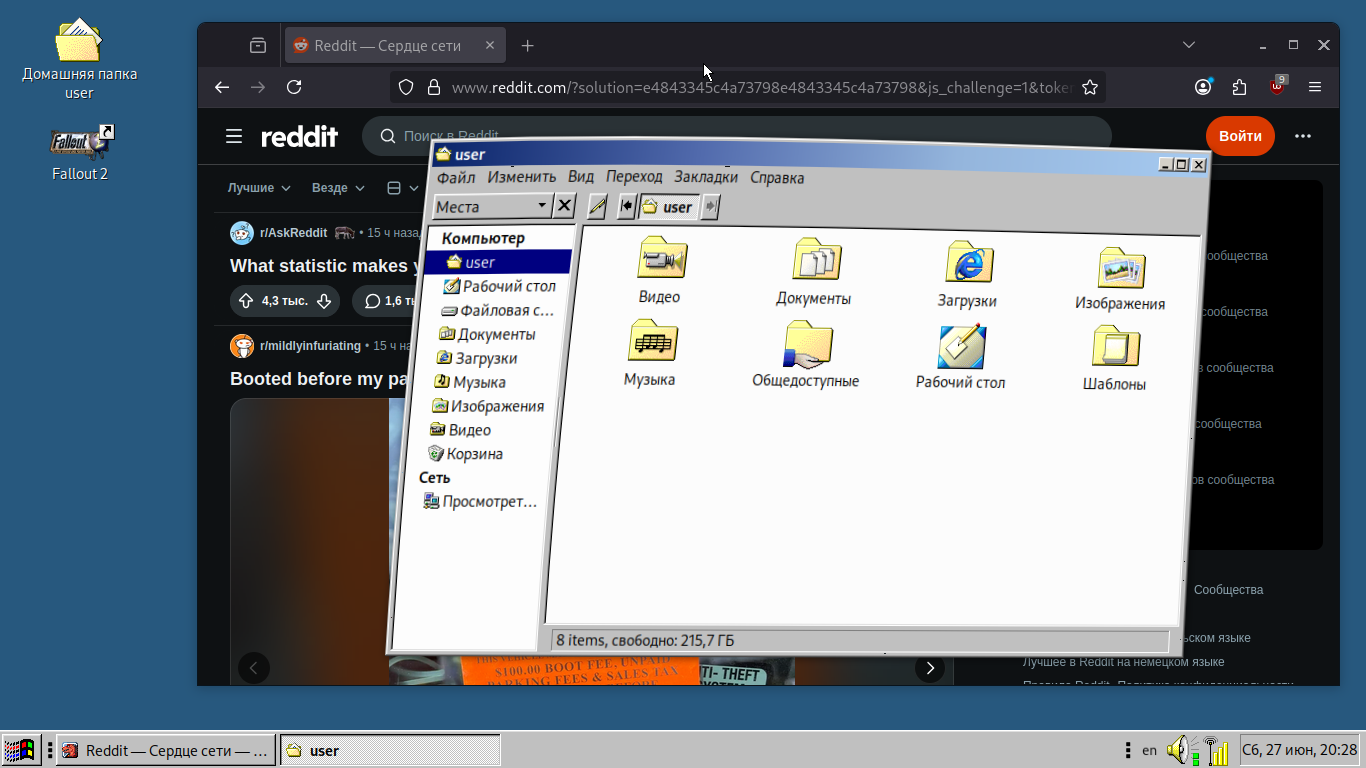Click the Reddit search field
The image size is (1366, 768).
pos(737,136)
